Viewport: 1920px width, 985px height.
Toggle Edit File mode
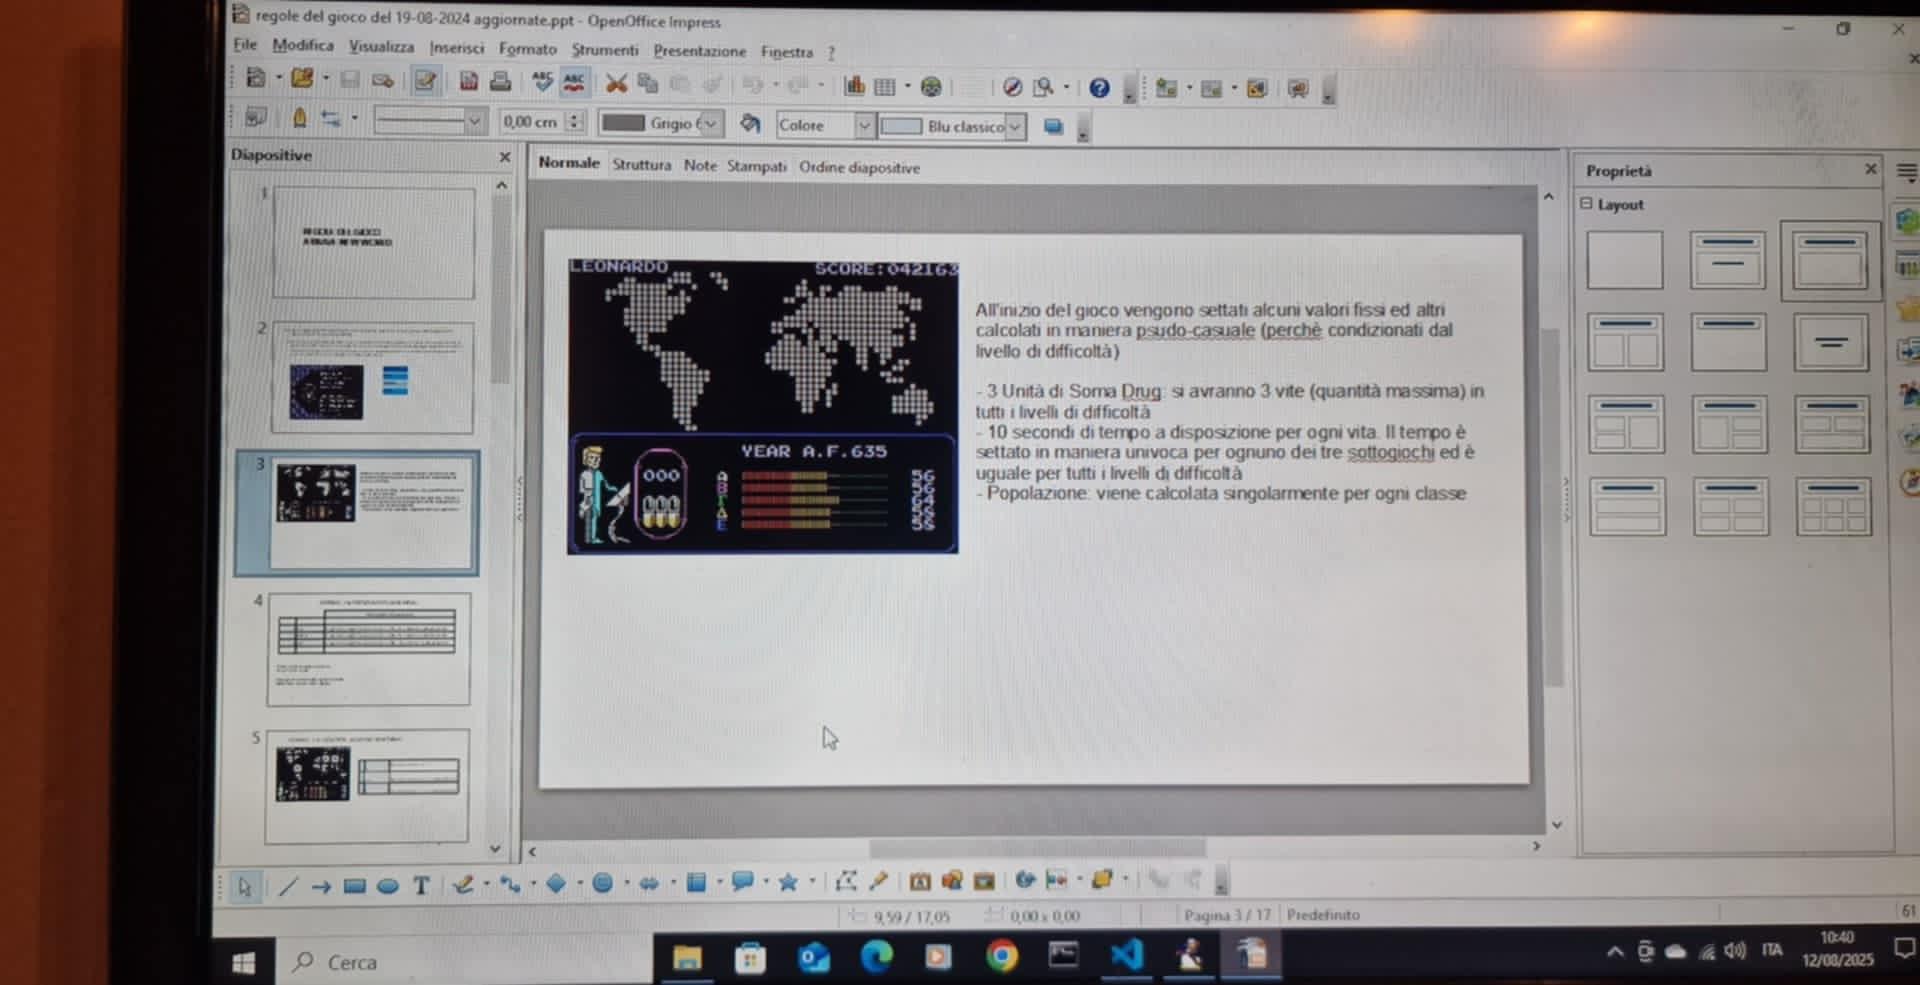[425, 81]
